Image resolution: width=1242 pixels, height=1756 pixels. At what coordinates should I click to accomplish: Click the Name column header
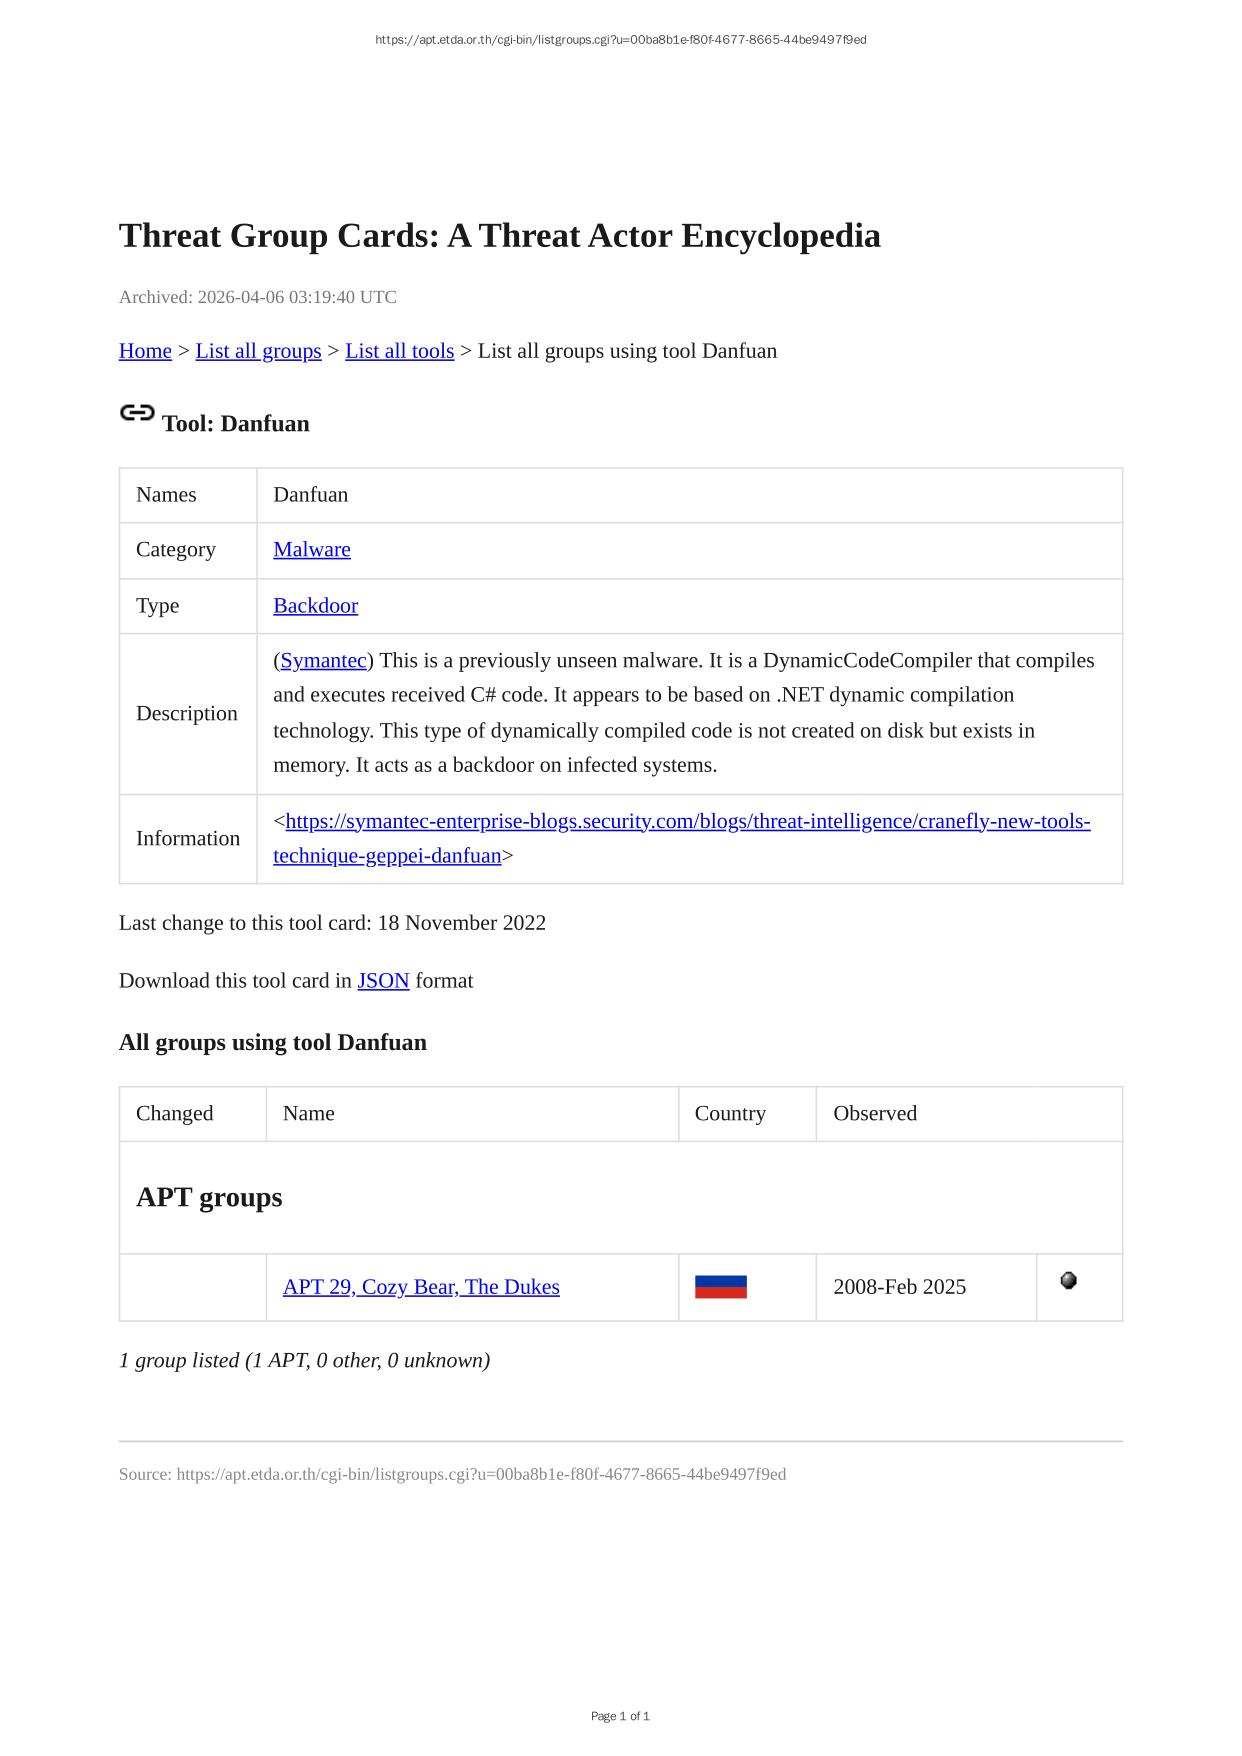tap(309, 1113)
